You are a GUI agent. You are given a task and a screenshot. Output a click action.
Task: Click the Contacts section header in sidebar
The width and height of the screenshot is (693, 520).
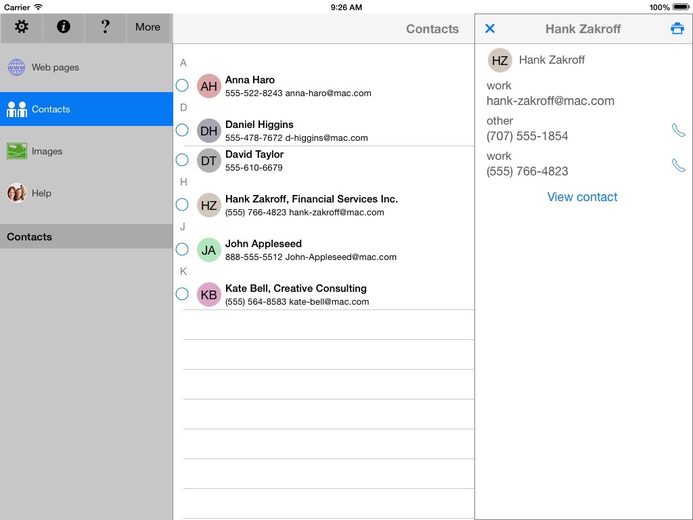tap(86, 236)
